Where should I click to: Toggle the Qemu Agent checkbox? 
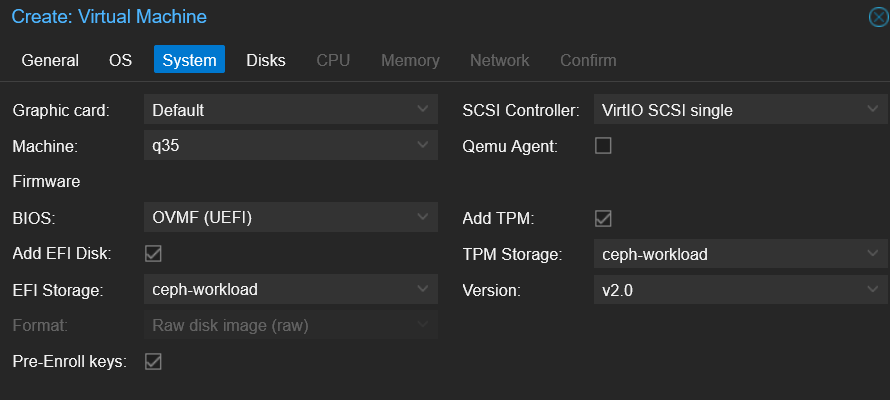pyautogui.click(x=603, y=146)
